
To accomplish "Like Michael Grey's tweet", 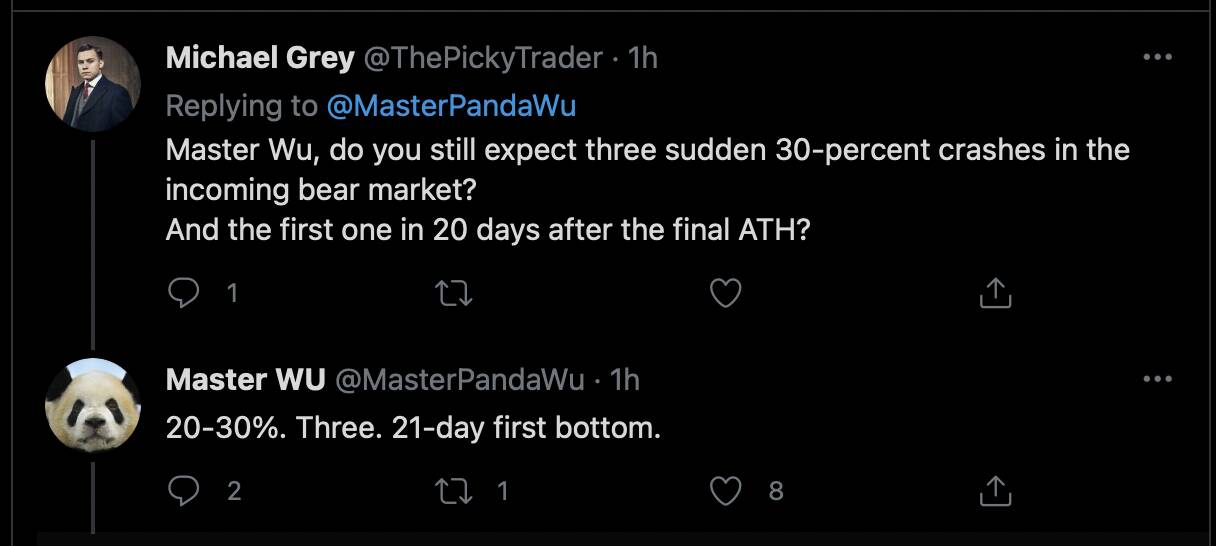I will click(724, 293).
